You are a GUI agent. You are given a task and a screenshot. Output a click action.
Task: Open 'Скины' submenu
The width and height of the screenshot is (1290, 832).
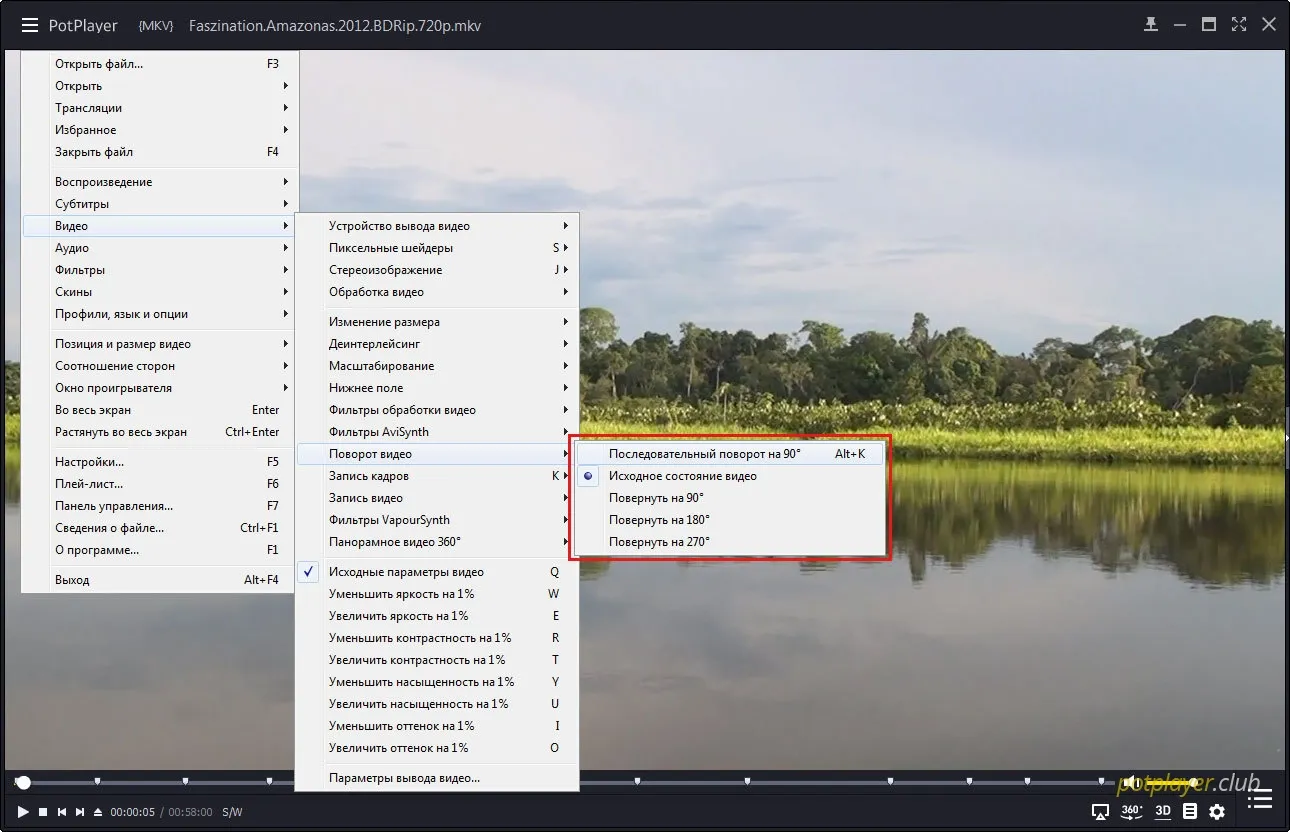(x=158, y=292)
